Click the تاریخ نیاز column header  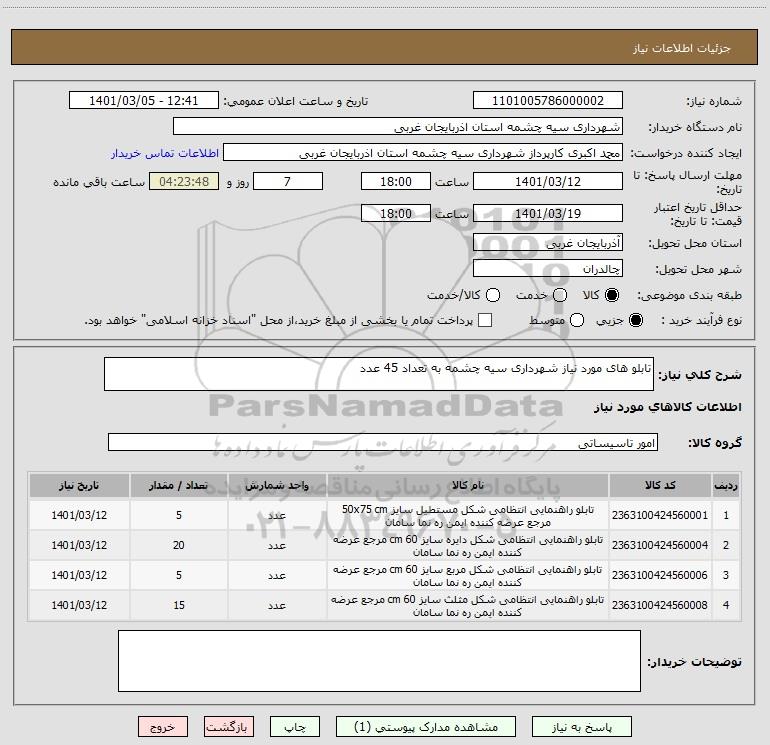pyautogui.click(x=79, y=485)
